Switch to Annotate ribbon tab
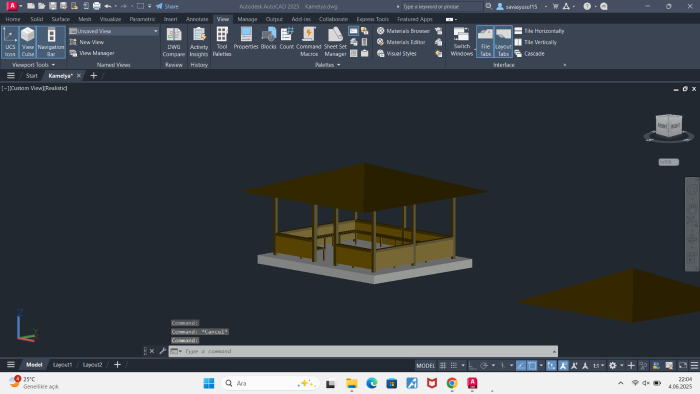 [x=197, y=19]
